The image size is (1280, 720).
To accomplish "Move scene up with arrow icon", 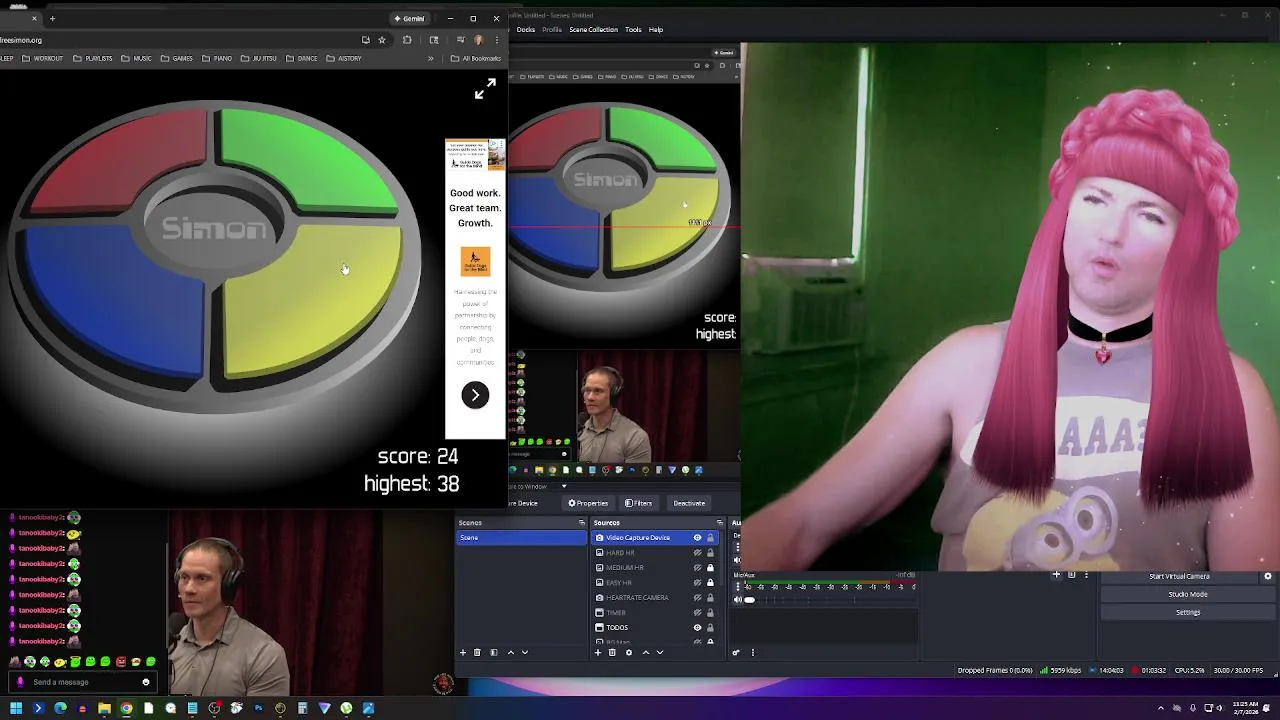I will pyautogui.click(x=511, y=652).
